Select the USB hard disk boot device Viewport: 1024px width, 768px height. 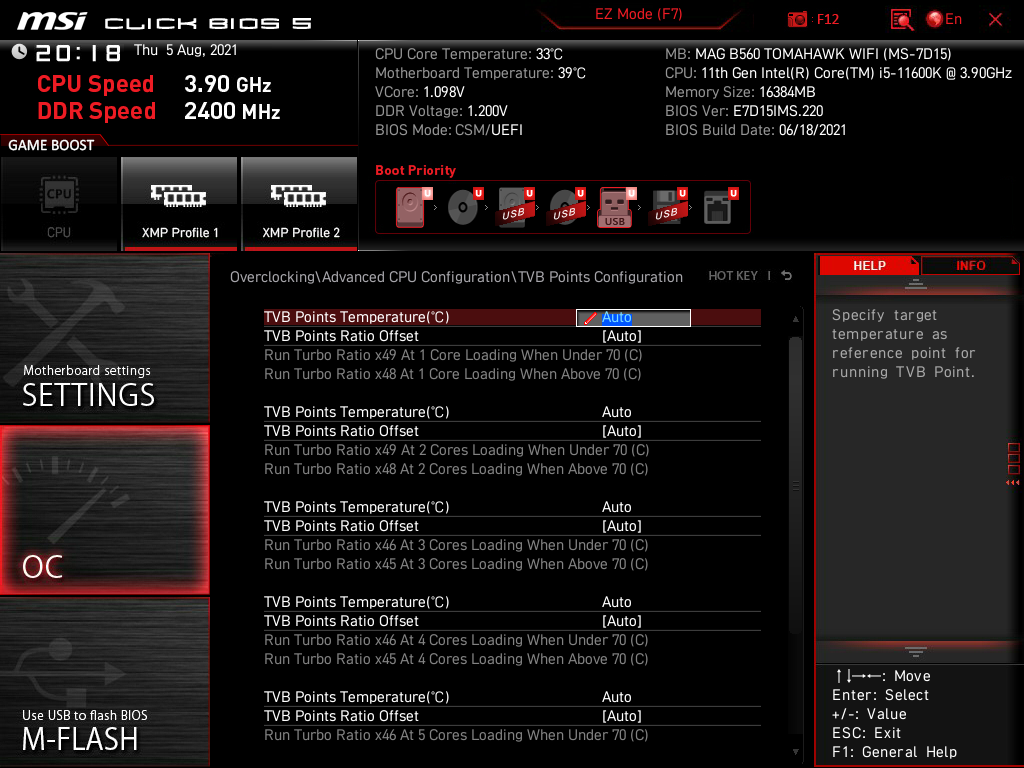pyautogui.click(x=515, y=207)
